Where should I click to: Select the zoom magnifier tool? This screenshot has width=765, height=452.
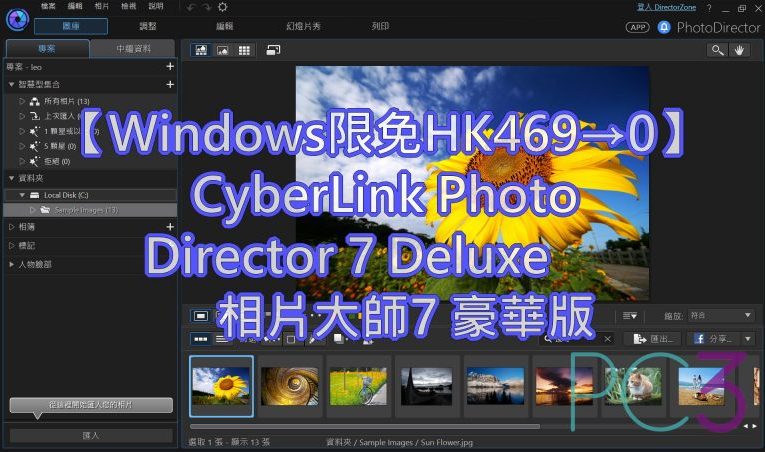click(x=717, y=50)
